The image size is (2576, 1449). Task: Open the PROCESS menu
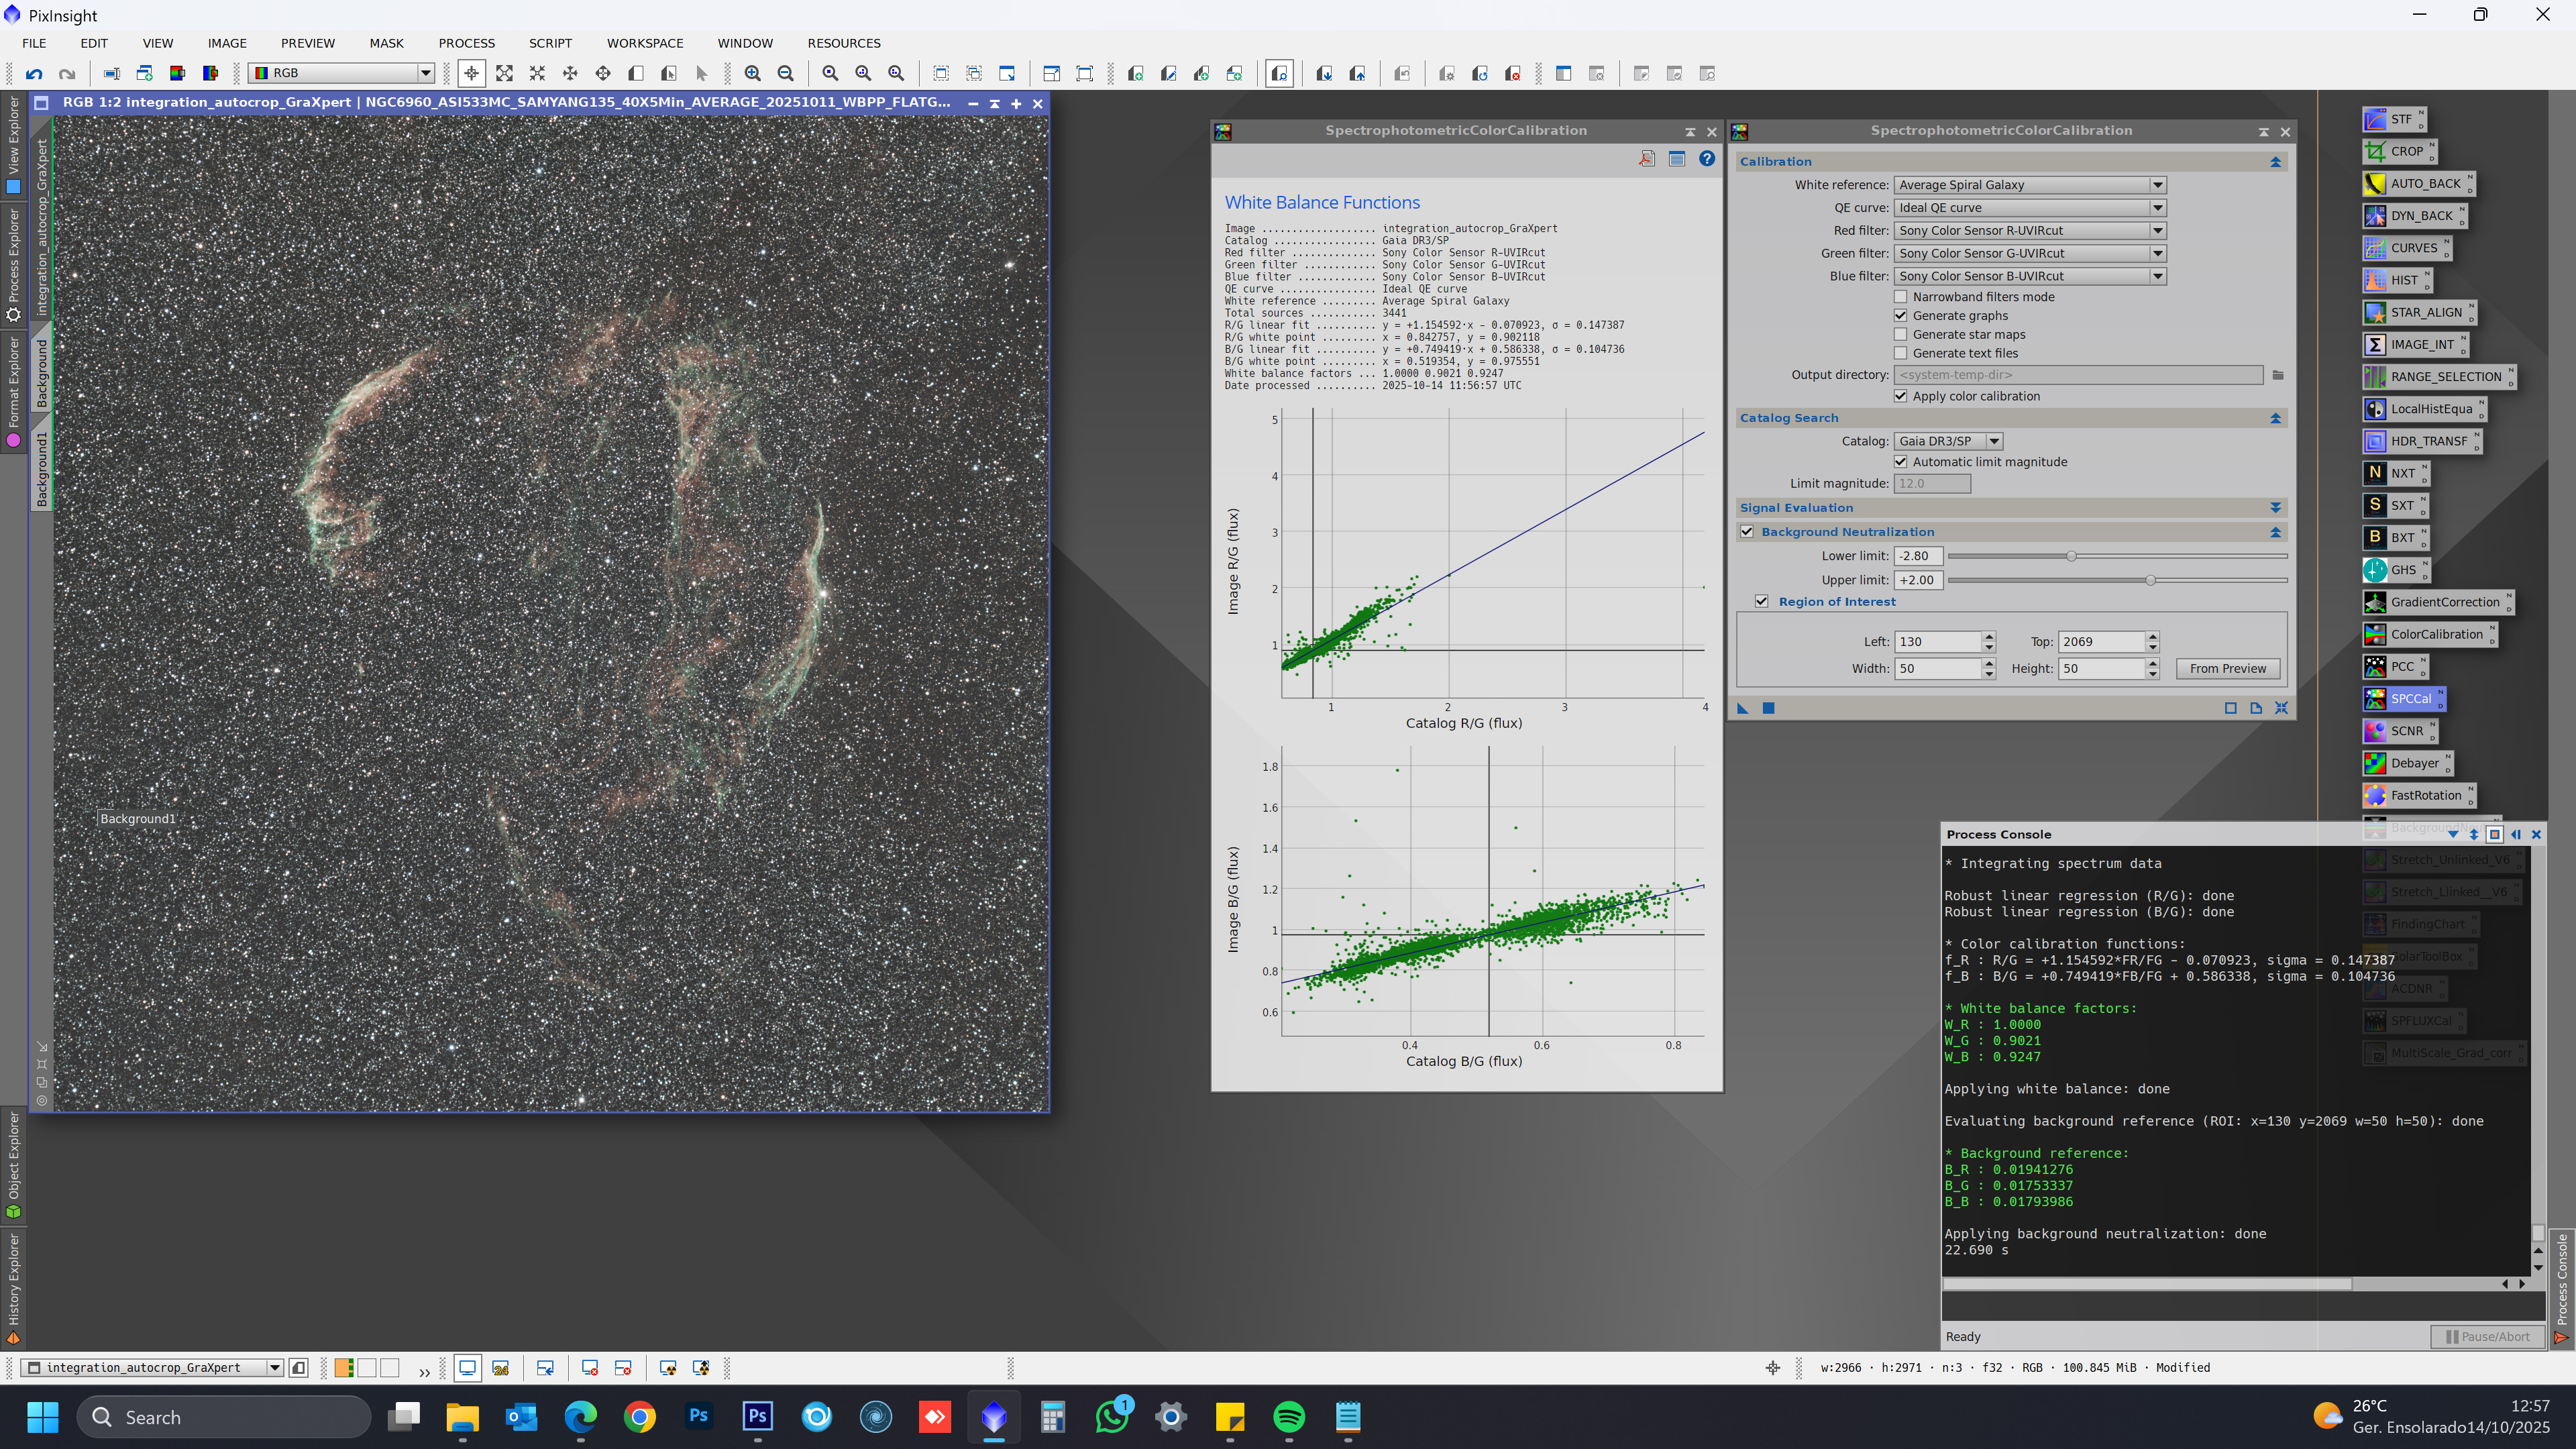coord(466,43)
